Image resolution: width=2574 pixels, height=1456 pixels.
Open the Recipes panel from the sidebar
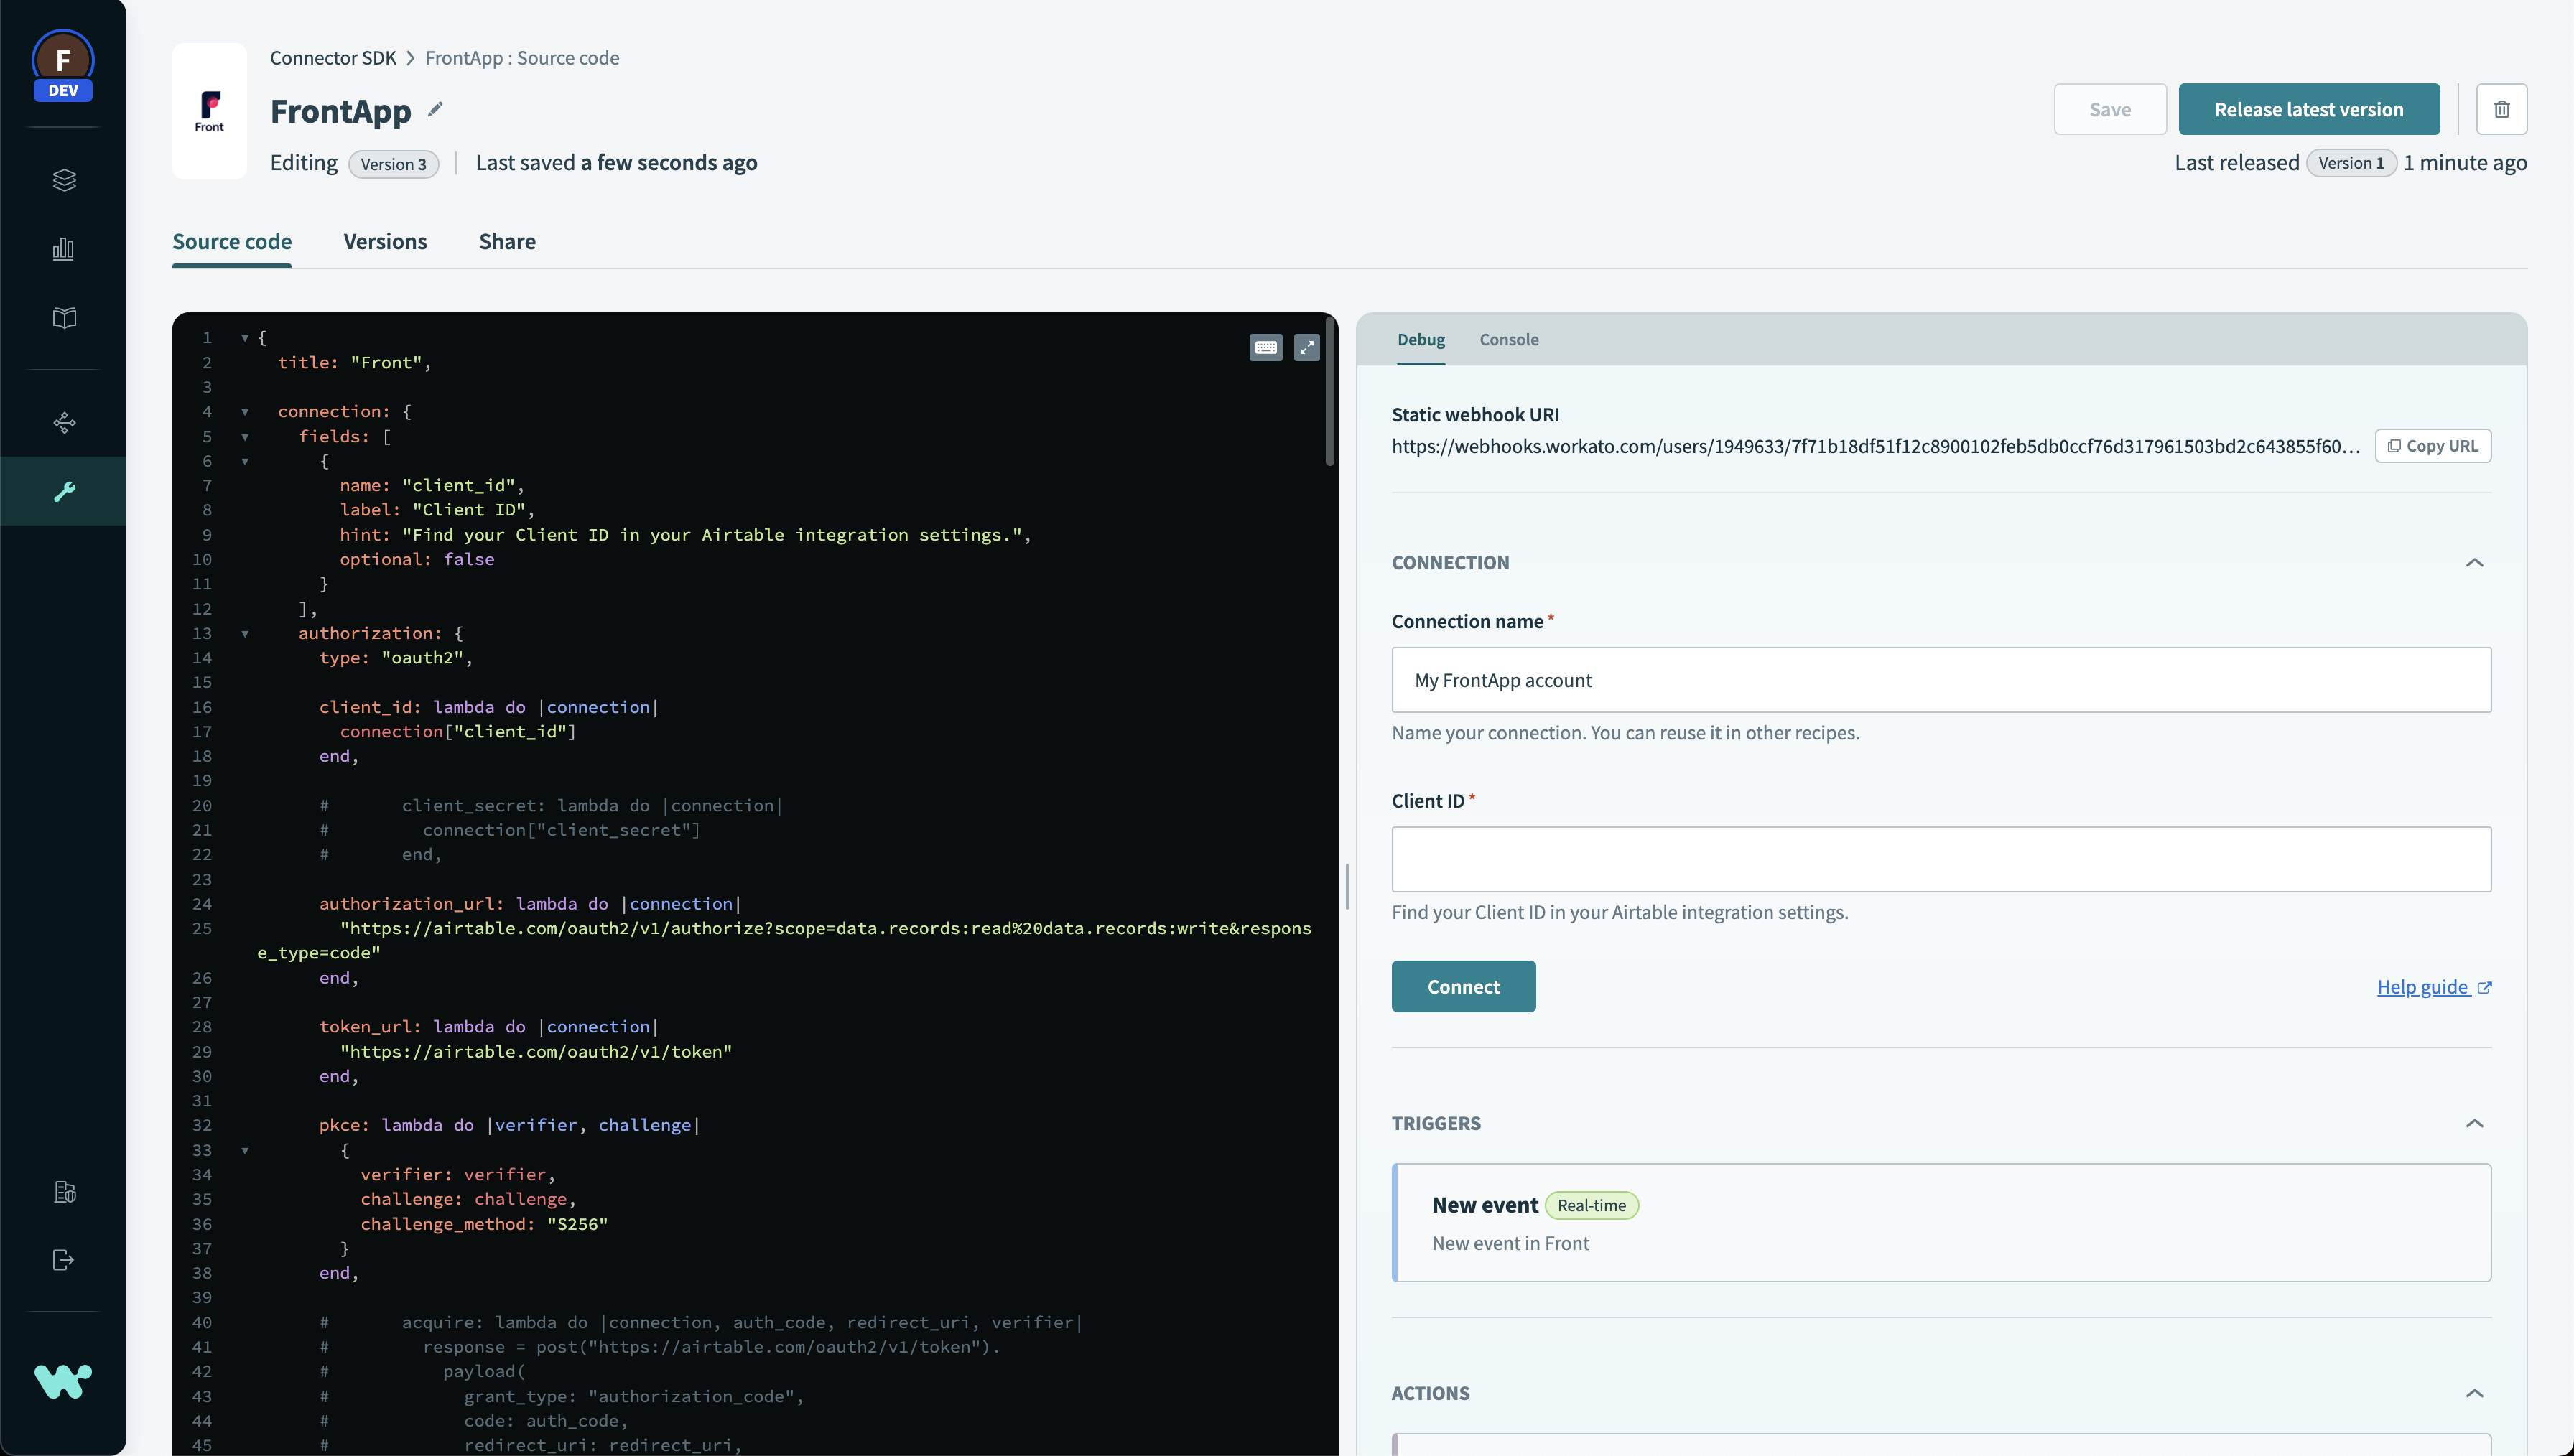pos(63,180)
